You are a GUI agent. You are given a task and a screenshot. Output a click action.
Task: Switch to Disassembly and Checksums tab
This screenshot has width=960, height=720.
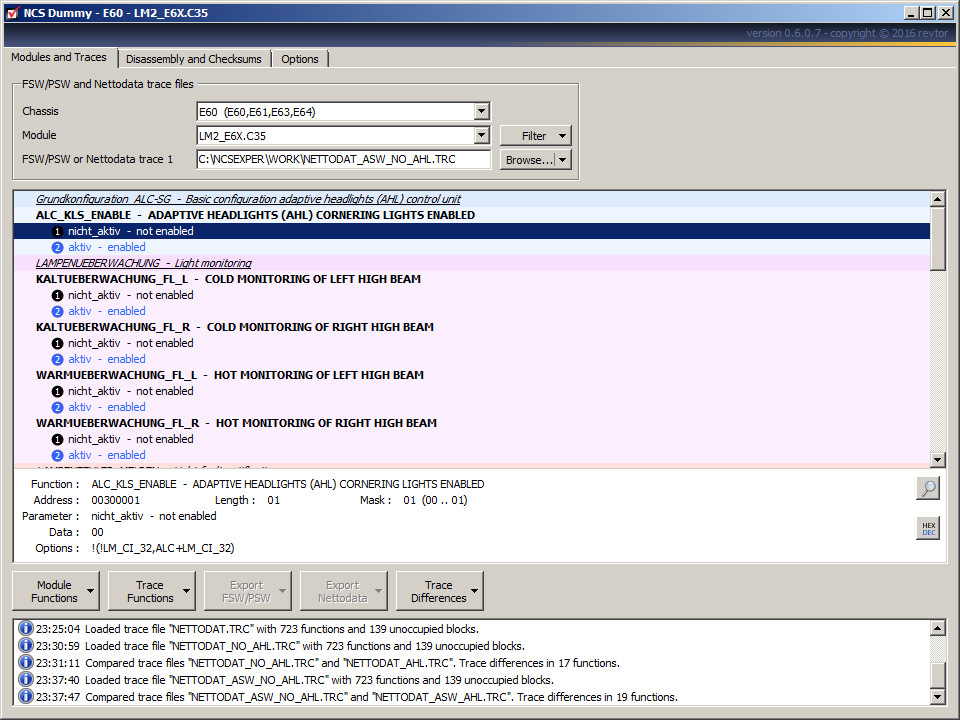click(x=193, y=59)
